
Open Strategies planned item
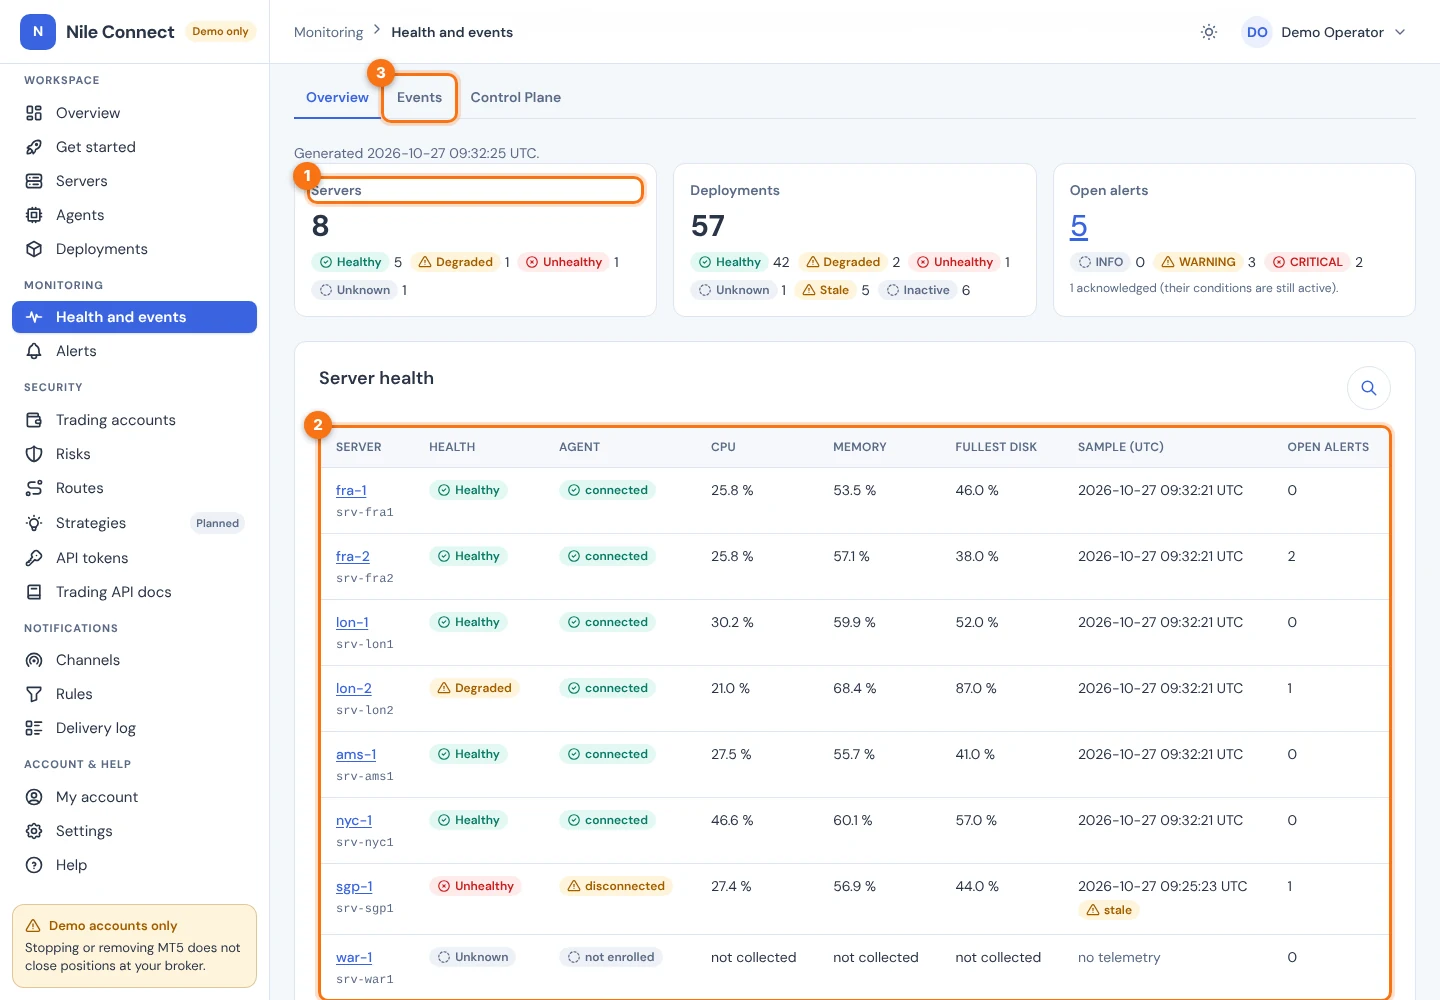pyautogui.click(x=134, y=523)
